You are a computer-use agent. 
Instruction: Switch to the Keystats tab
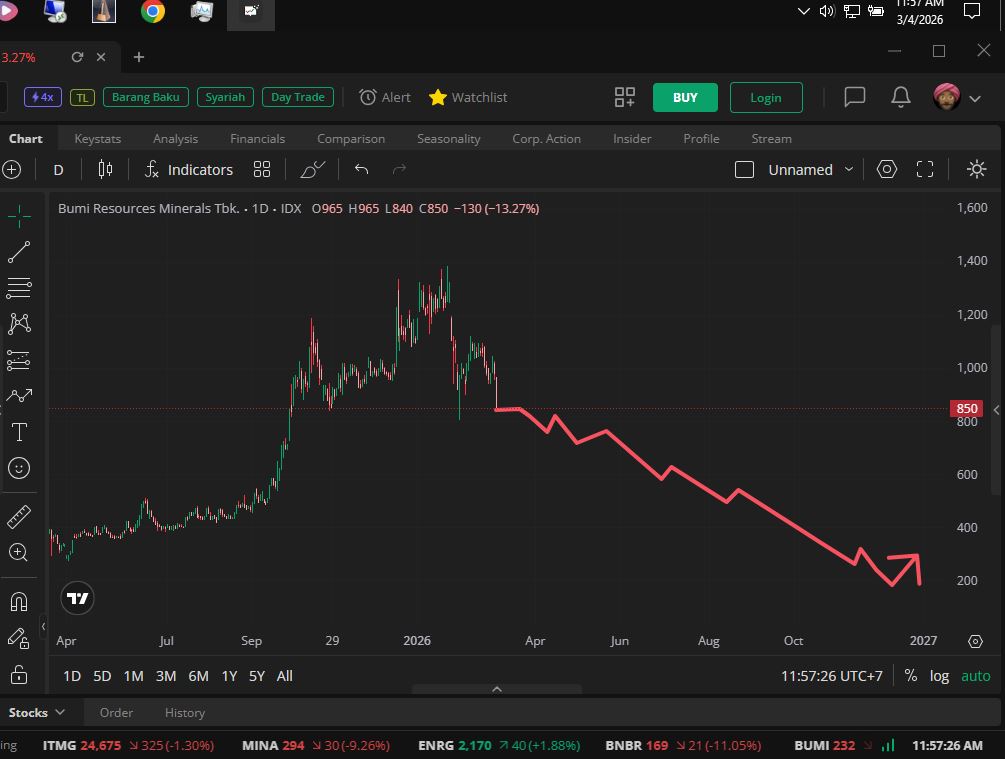[x=97, y=138]
